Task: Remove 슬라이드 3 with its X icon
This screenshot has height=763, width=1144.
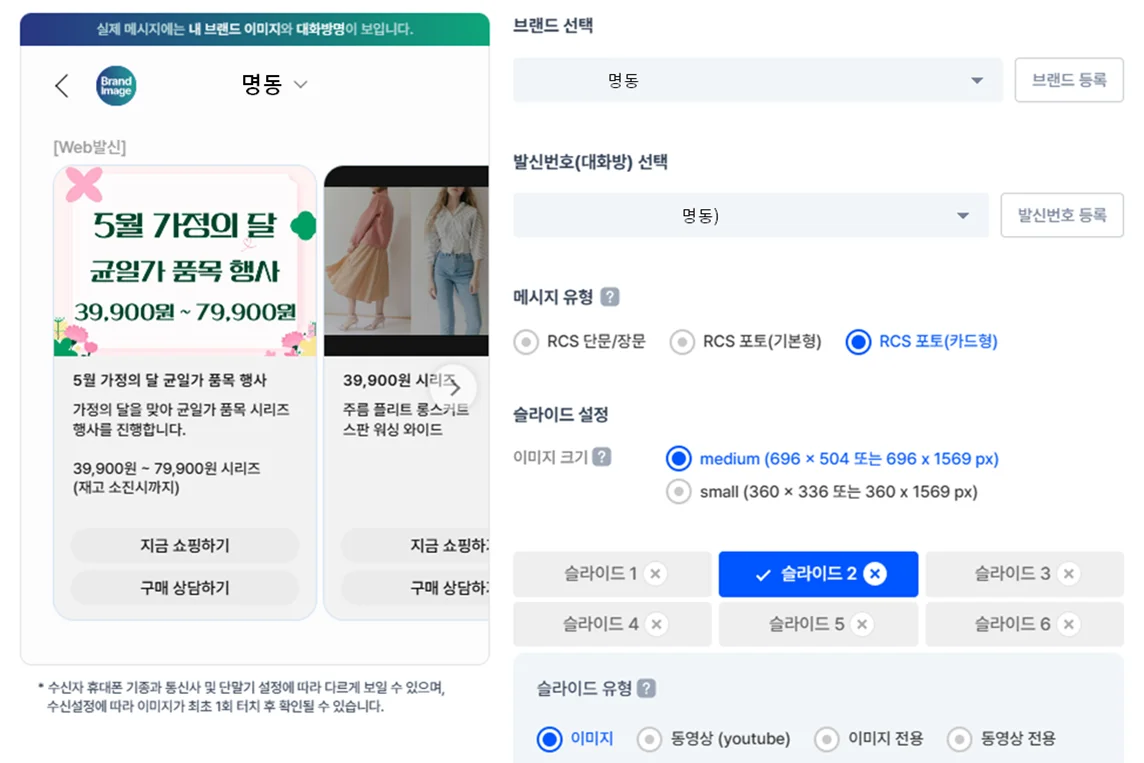Action: [x=1069, y=573]
